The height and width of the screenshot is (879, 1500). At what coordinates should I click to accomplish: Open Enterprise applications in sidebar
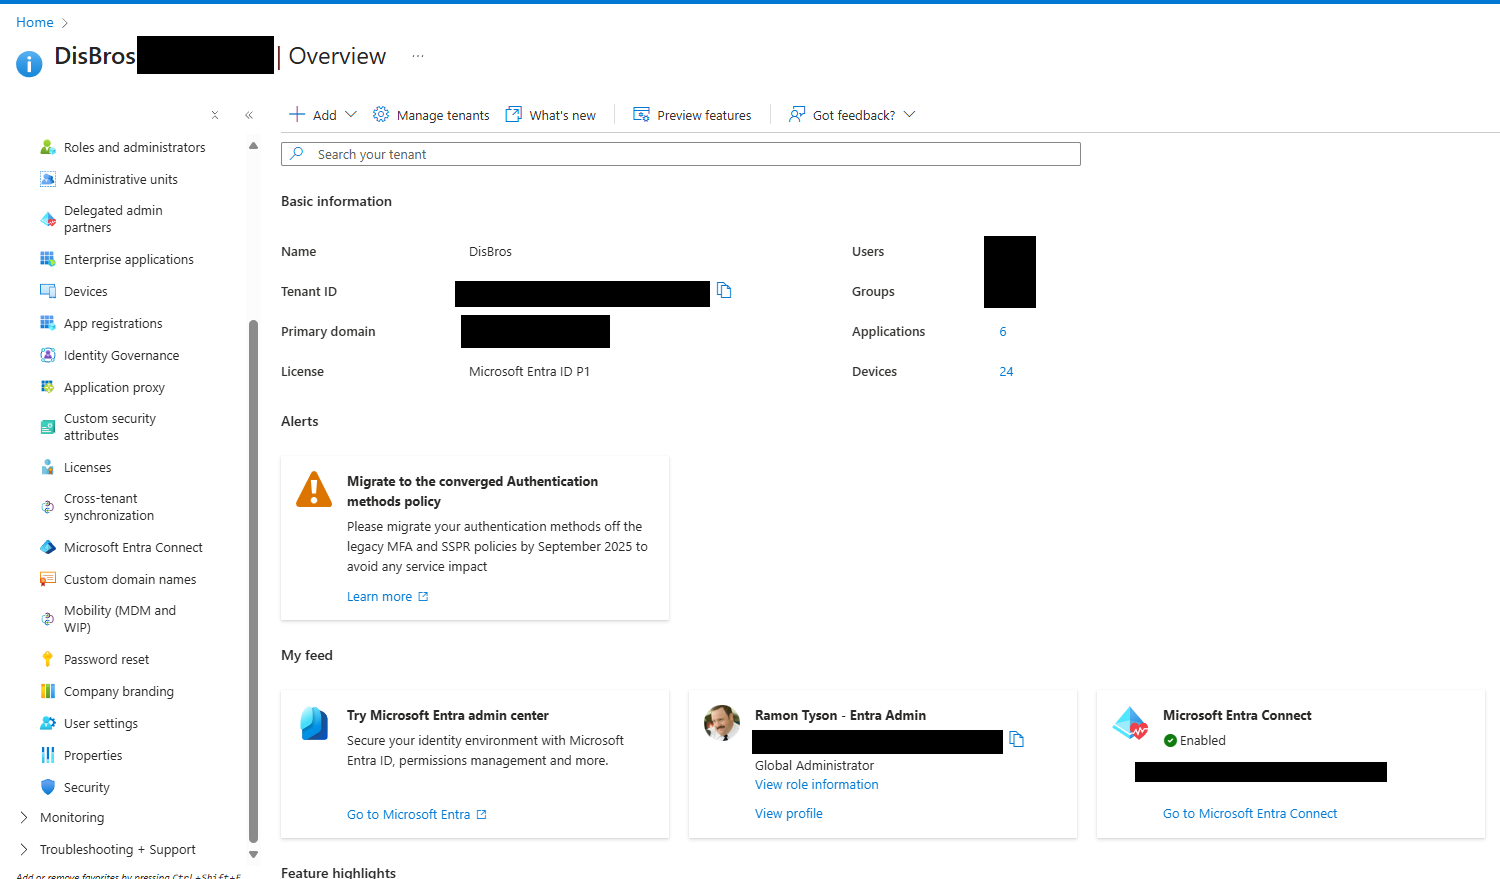coord(128,259)
